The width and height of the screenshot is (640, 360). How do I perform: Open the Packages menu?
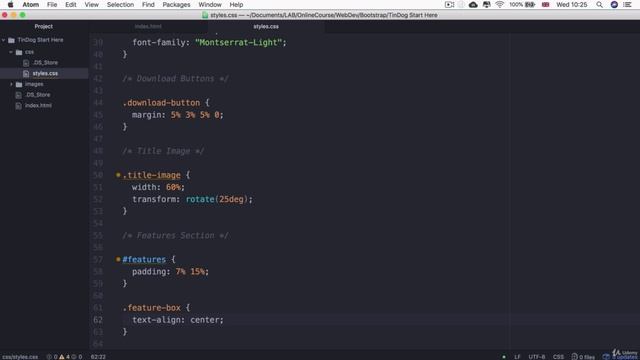176,4
